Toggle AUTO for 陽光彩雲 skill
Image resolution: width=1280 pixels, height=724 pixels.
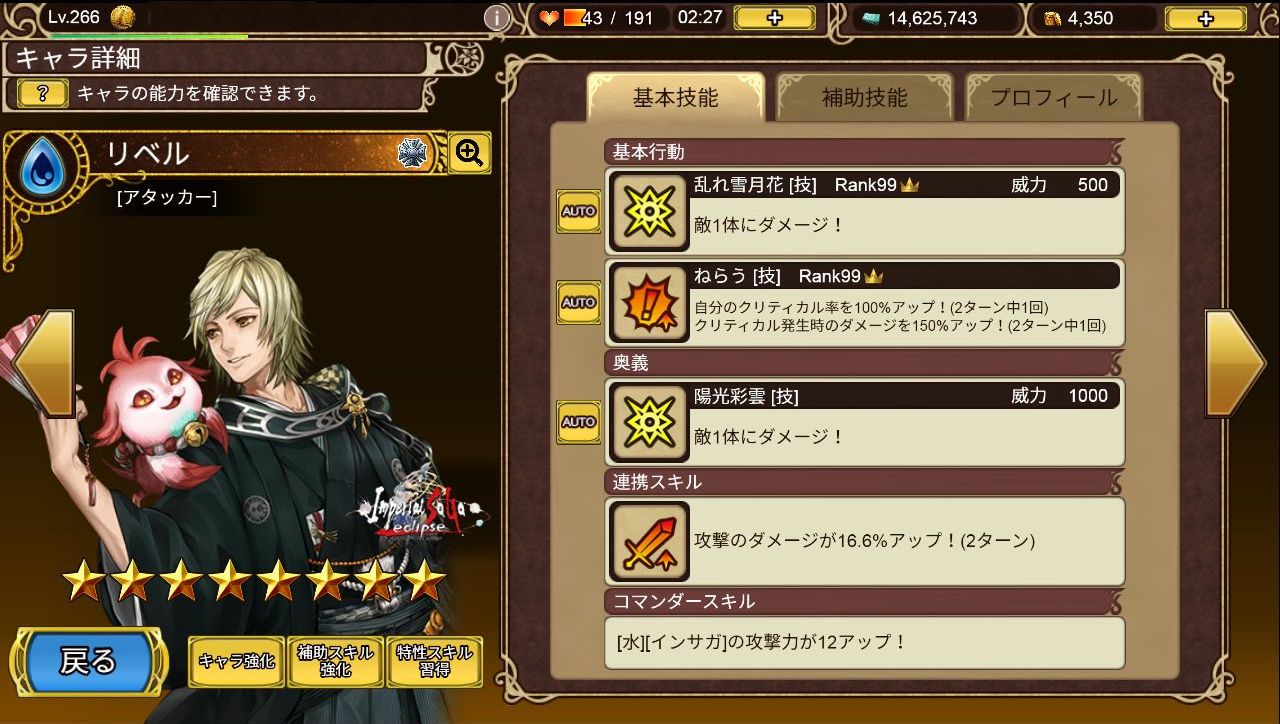coord(579,421)
